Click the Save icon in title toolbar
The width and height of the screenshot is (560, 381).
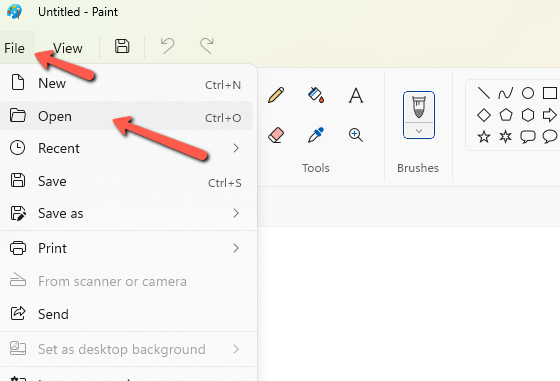(122, 46)
